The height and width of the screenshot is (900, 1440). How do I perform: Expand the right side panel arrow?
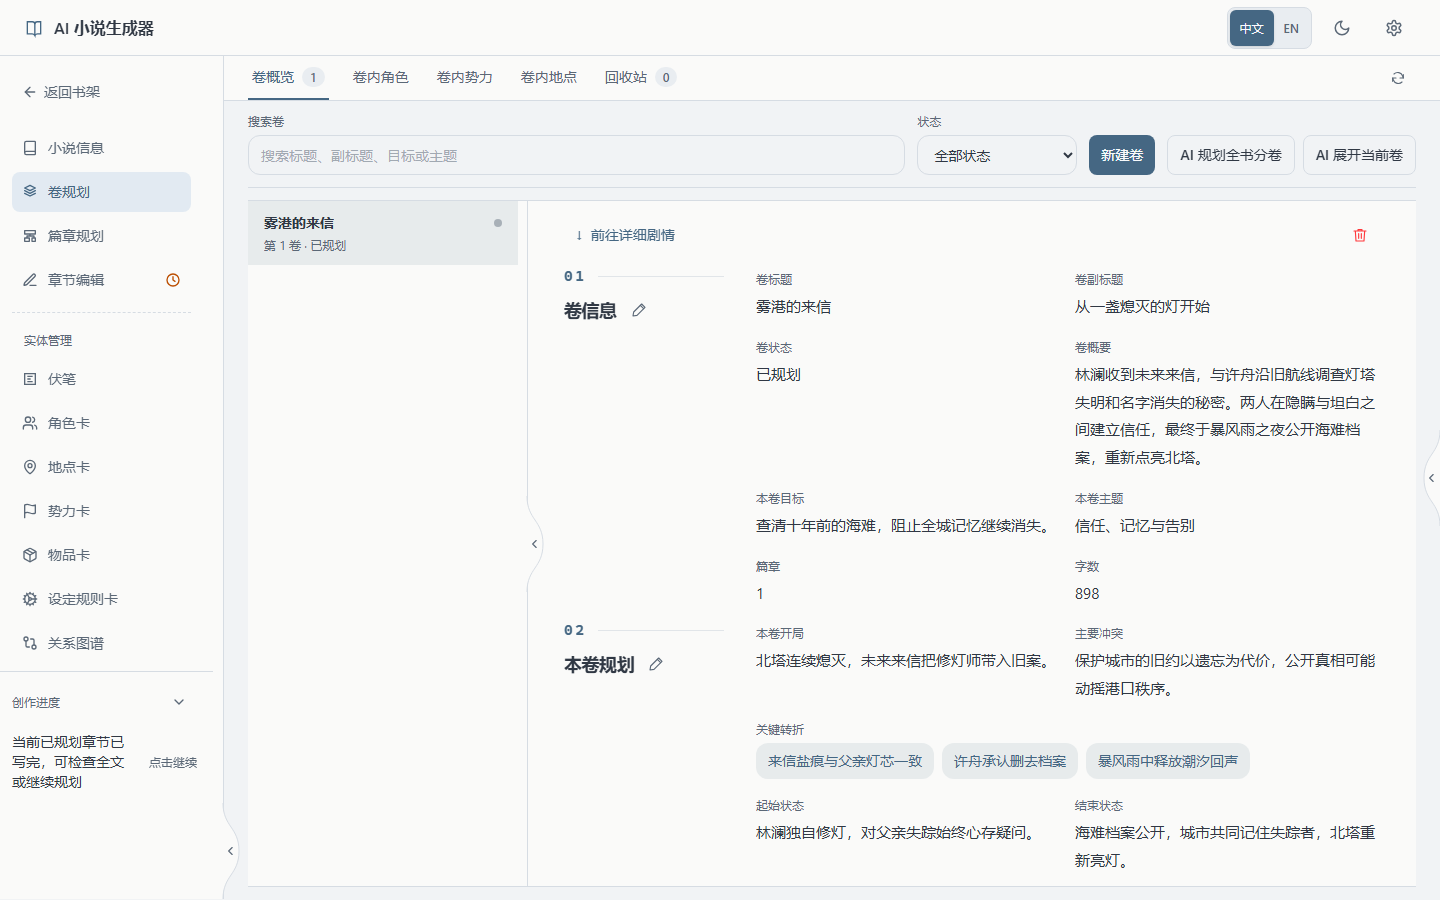1431,478
